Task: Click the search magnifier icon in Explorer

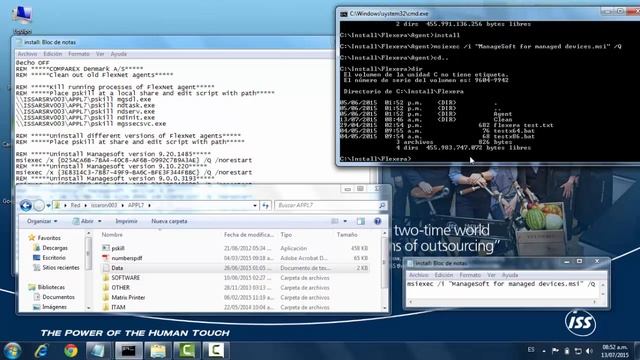Action: (382, 205)
